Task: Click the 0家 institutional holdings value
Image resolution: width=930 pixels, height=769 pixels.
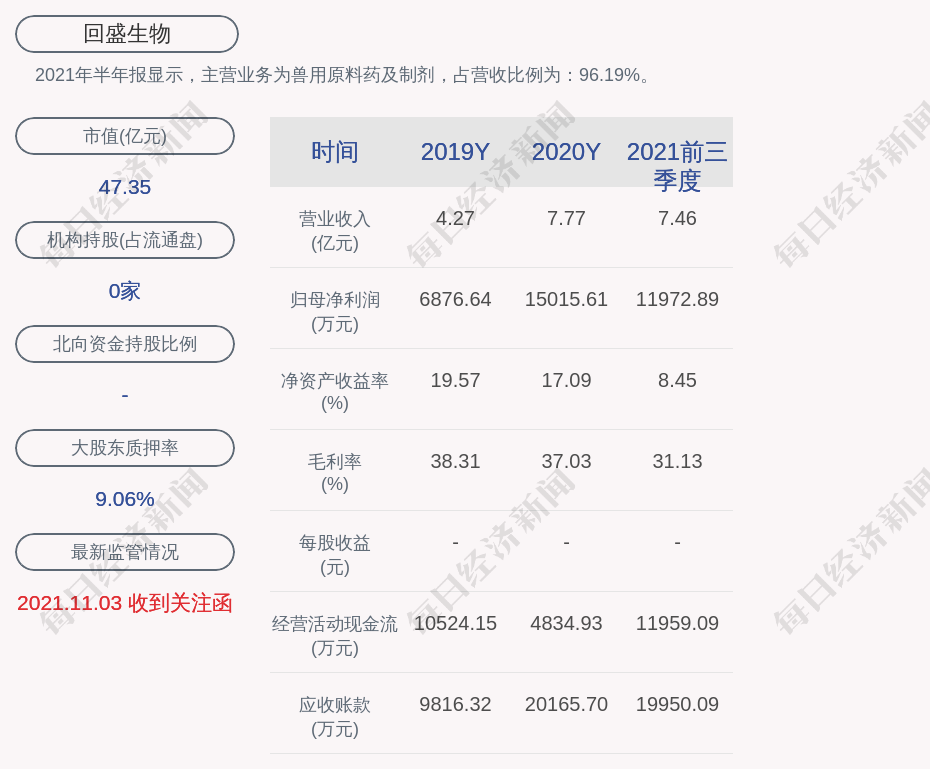Action: click(x=125, y=291)
